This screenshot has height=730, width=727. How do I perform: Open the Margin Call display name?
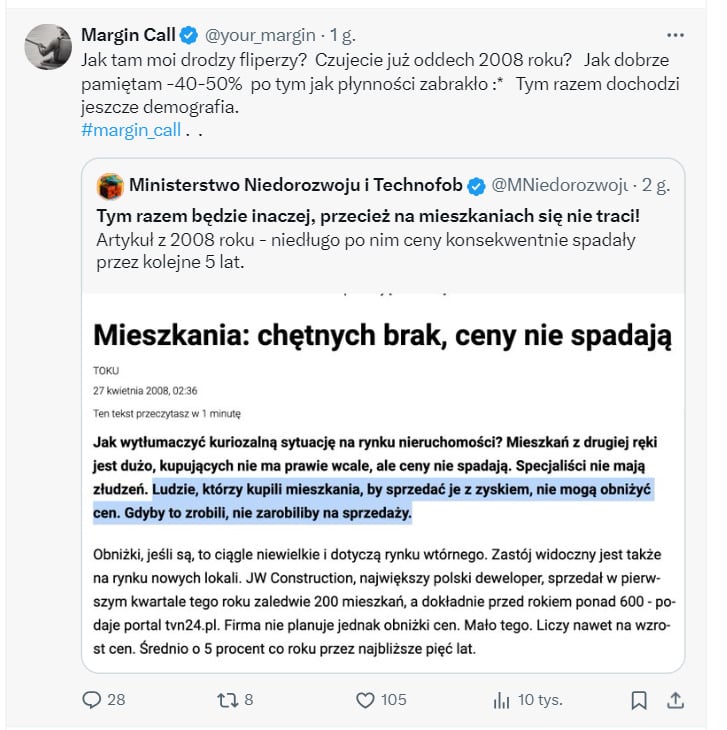(x=127, y=35)
